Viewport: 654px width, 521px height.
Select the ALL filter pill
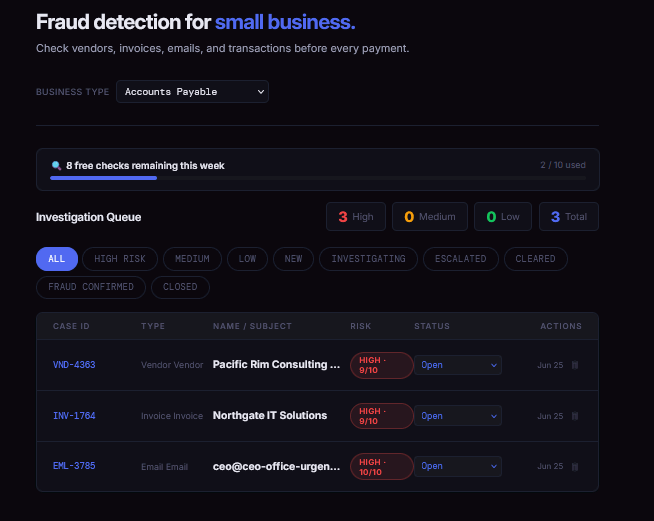(x=57, y=259)
